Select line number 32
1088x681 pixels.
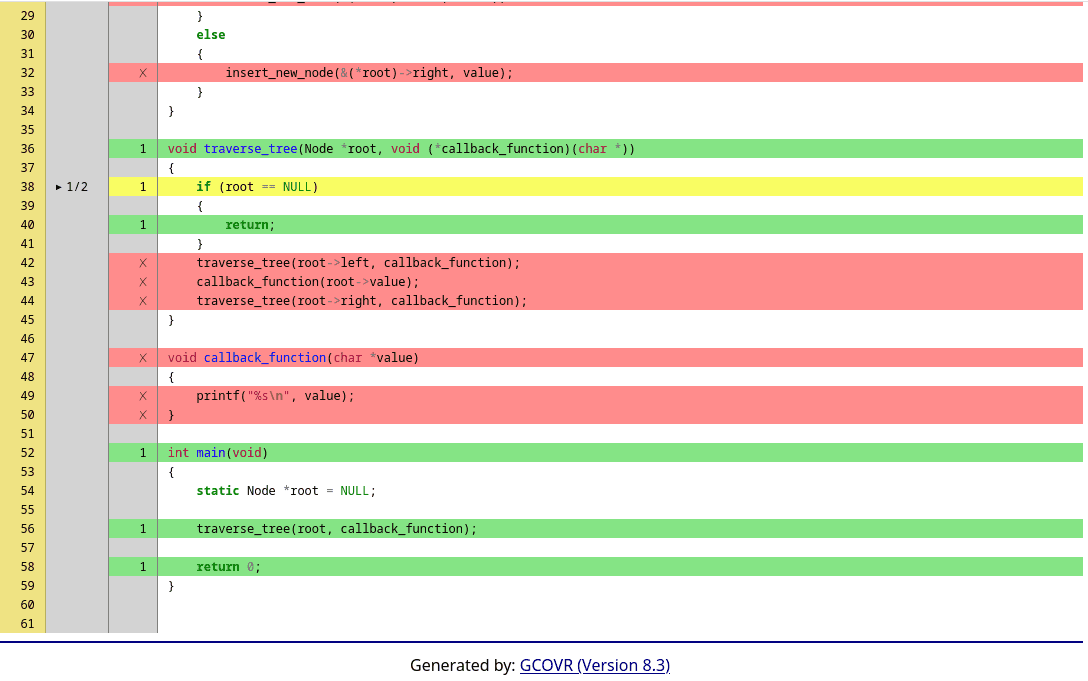pos(27,73)
